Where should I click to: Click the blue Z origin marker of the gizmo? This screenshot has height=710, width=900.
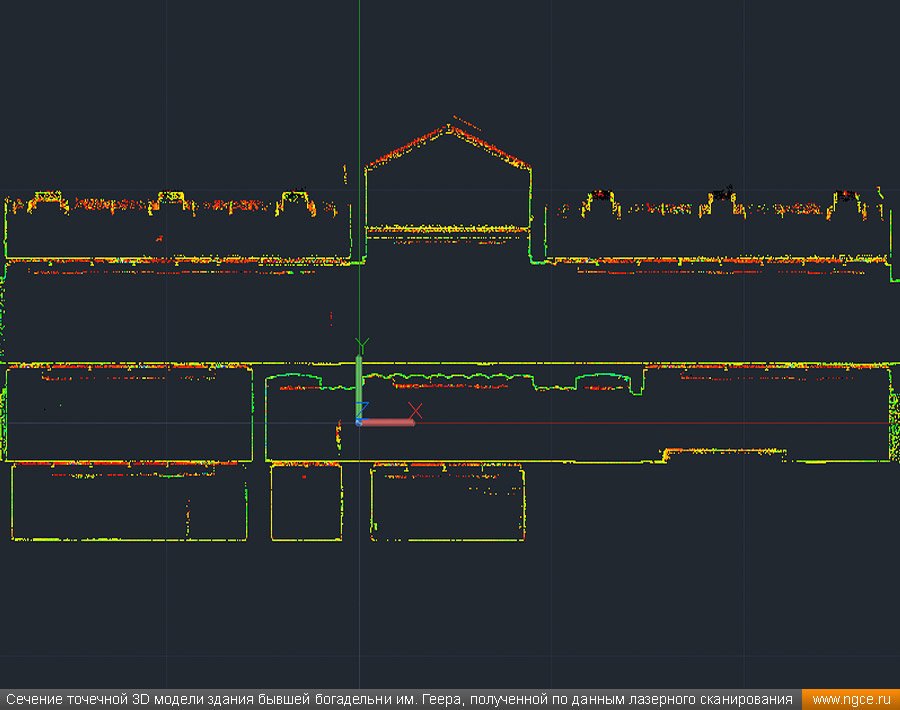[359, 423]
